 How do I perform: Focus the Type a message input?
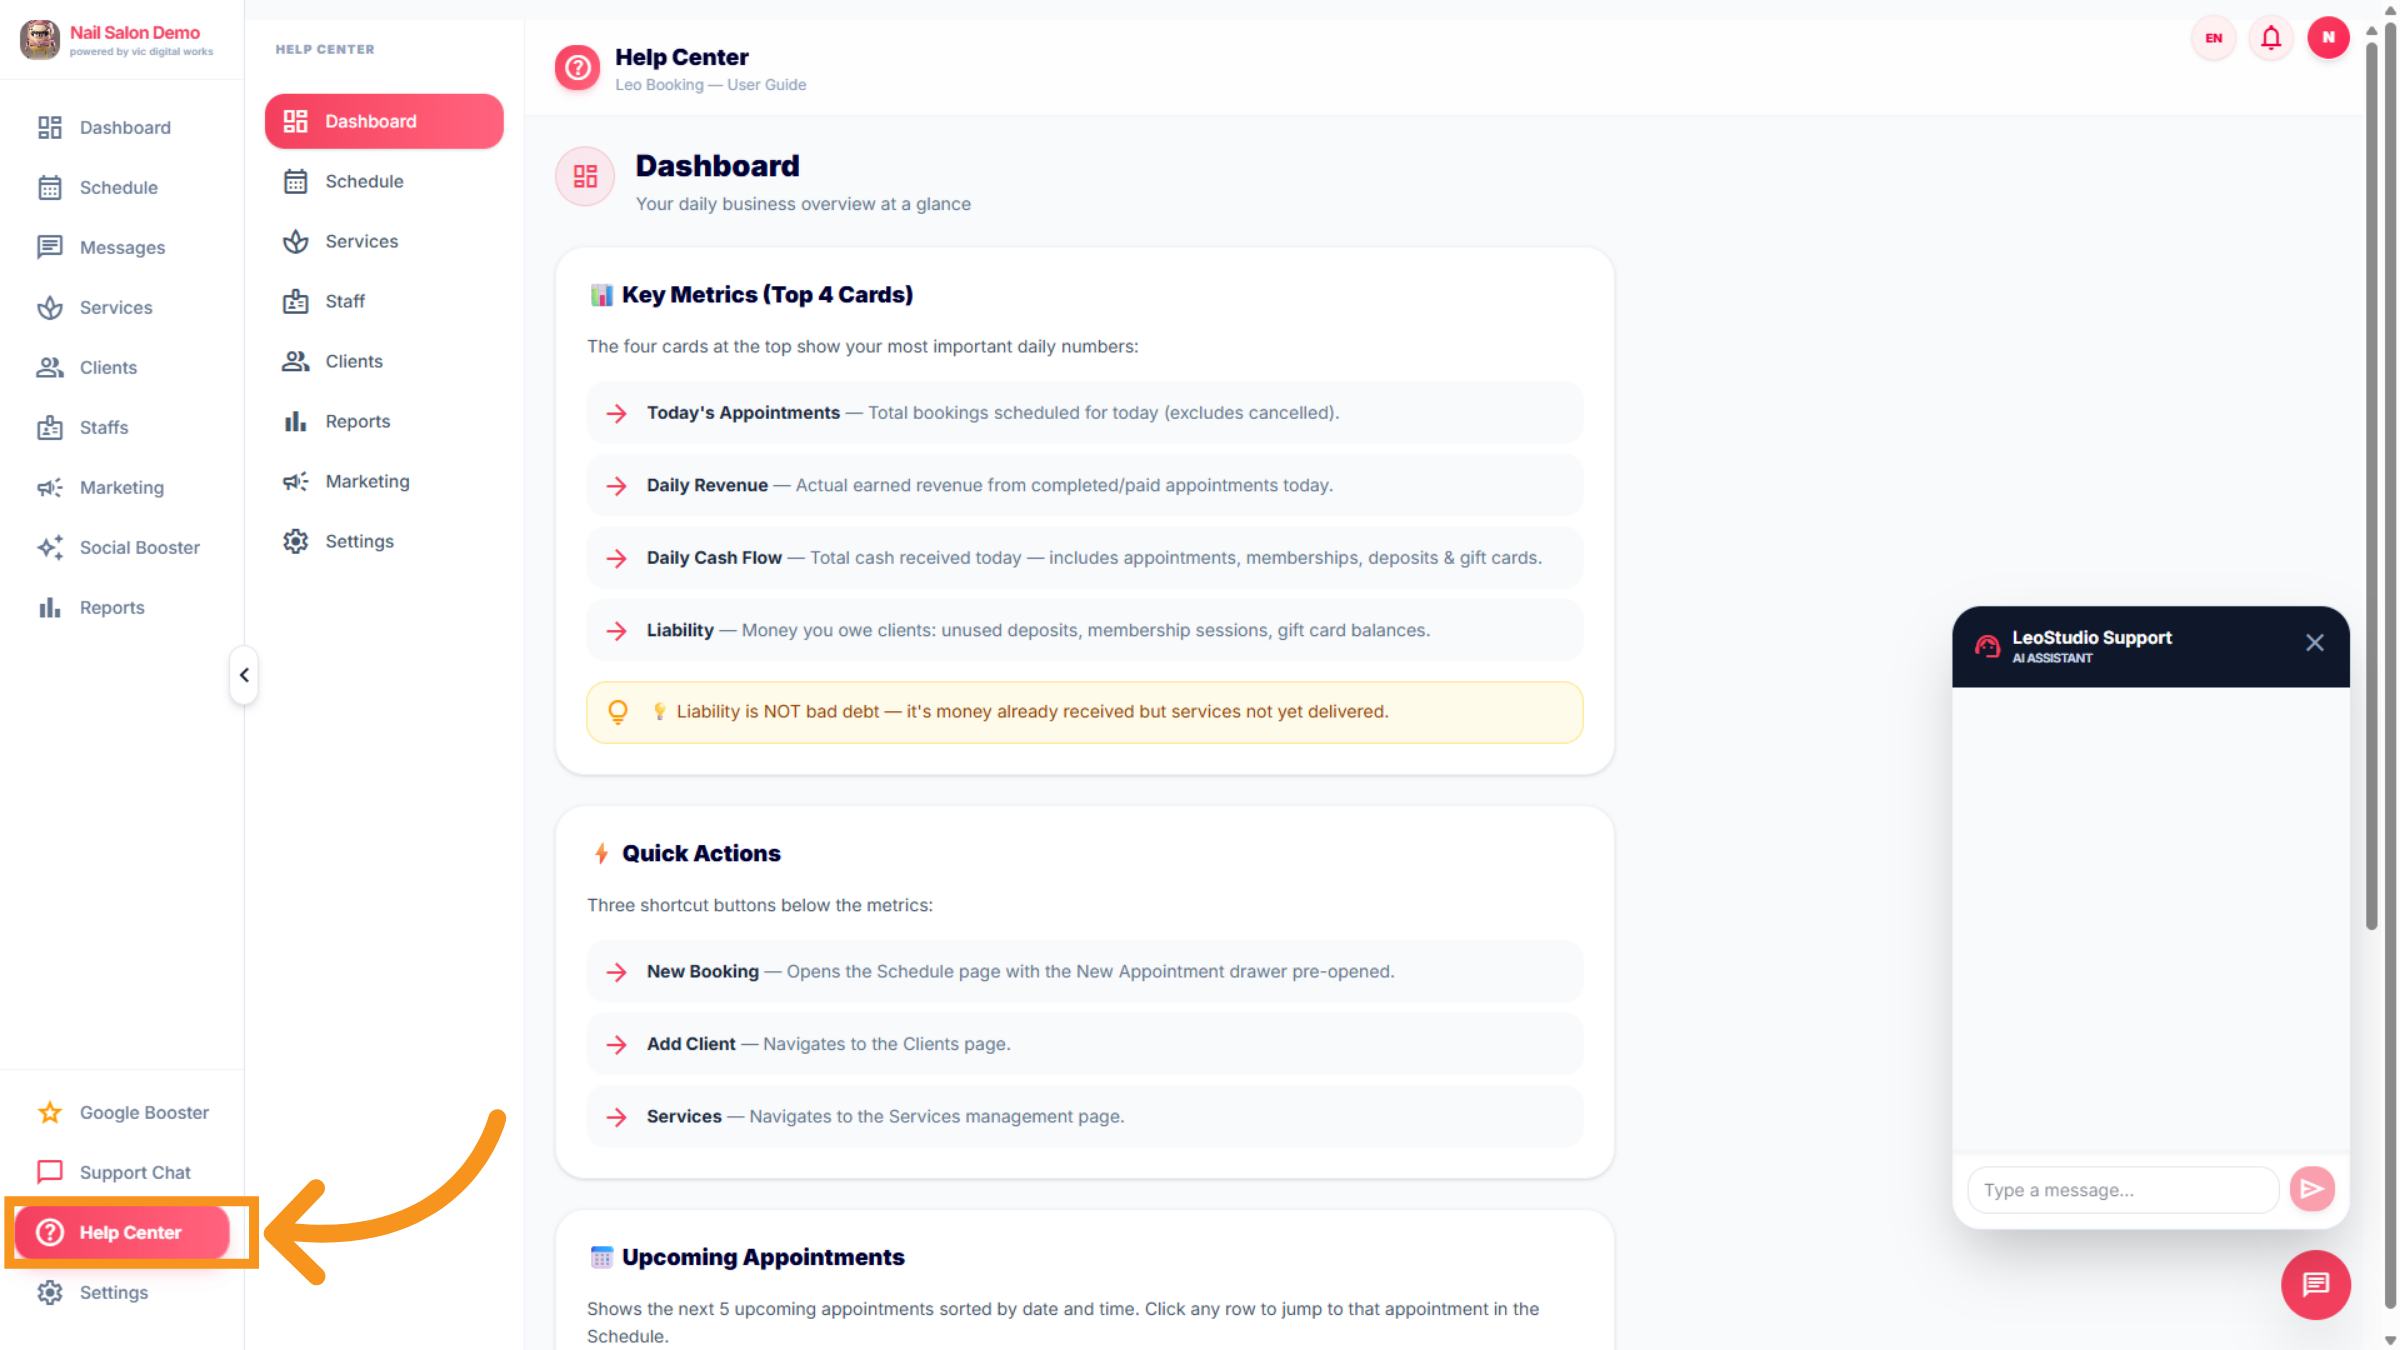(x=2122, y=1190)
